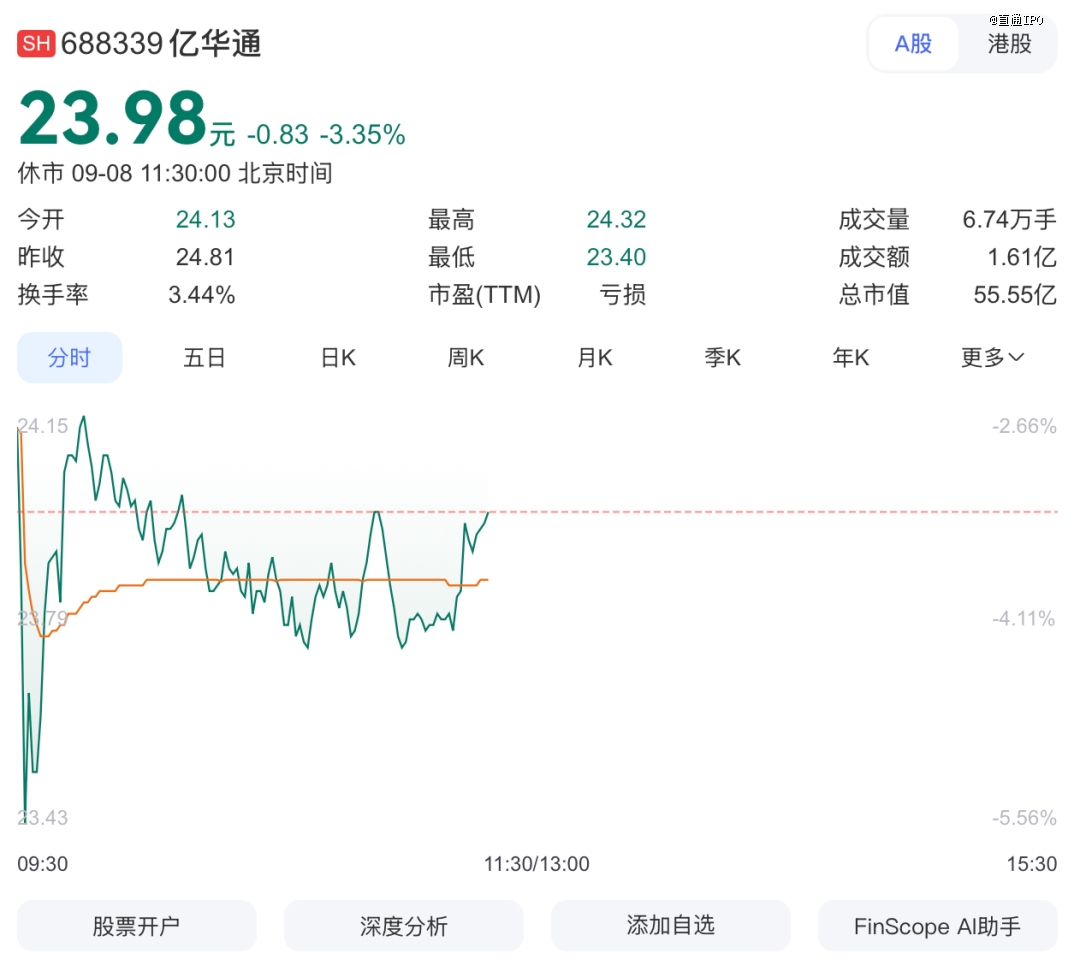Click the red SH exchange badge

coord(36,44)
